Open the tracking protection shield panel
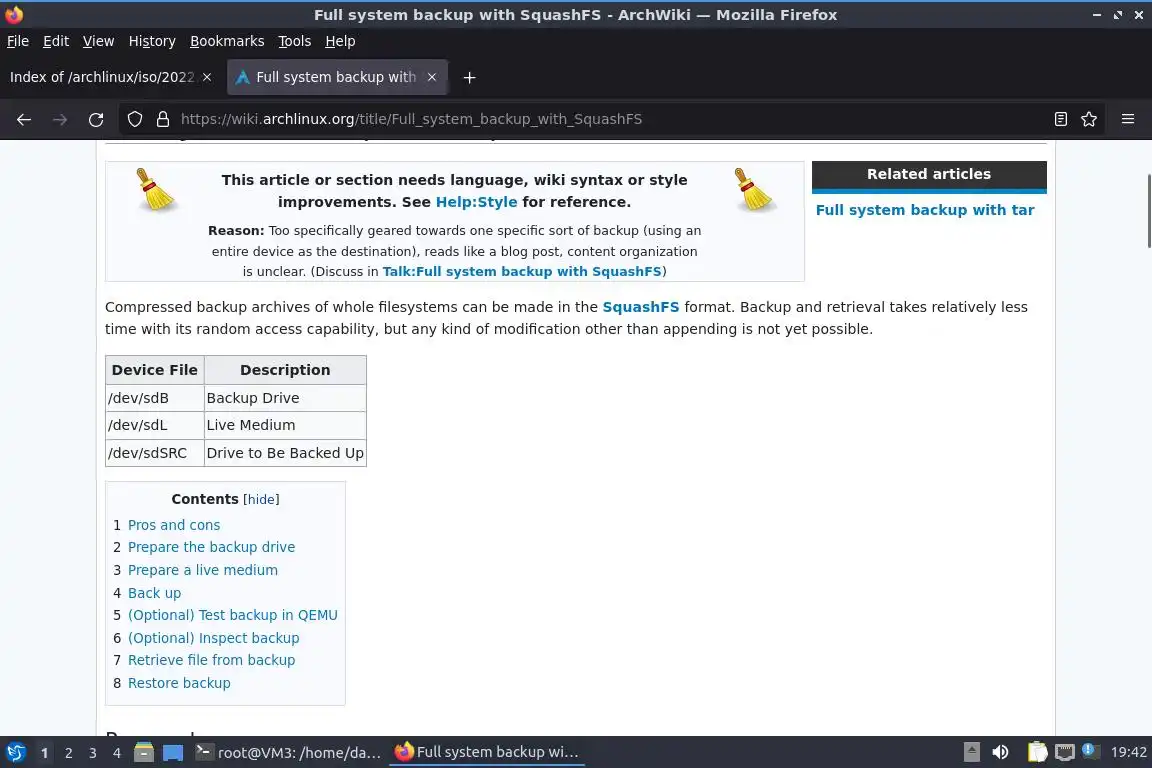 point(134,119)
